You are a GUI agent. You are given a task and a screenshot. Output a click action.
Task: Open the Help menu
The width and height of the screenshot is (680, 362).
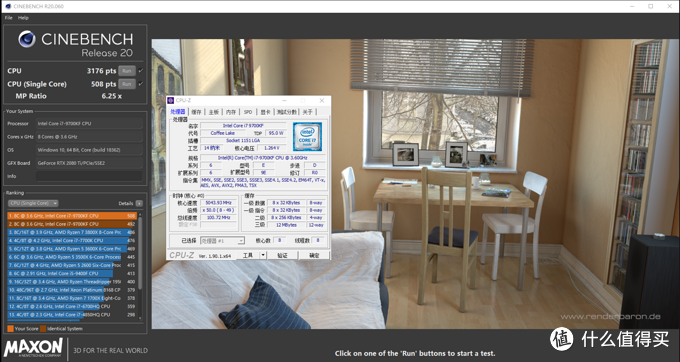[23, 18]
